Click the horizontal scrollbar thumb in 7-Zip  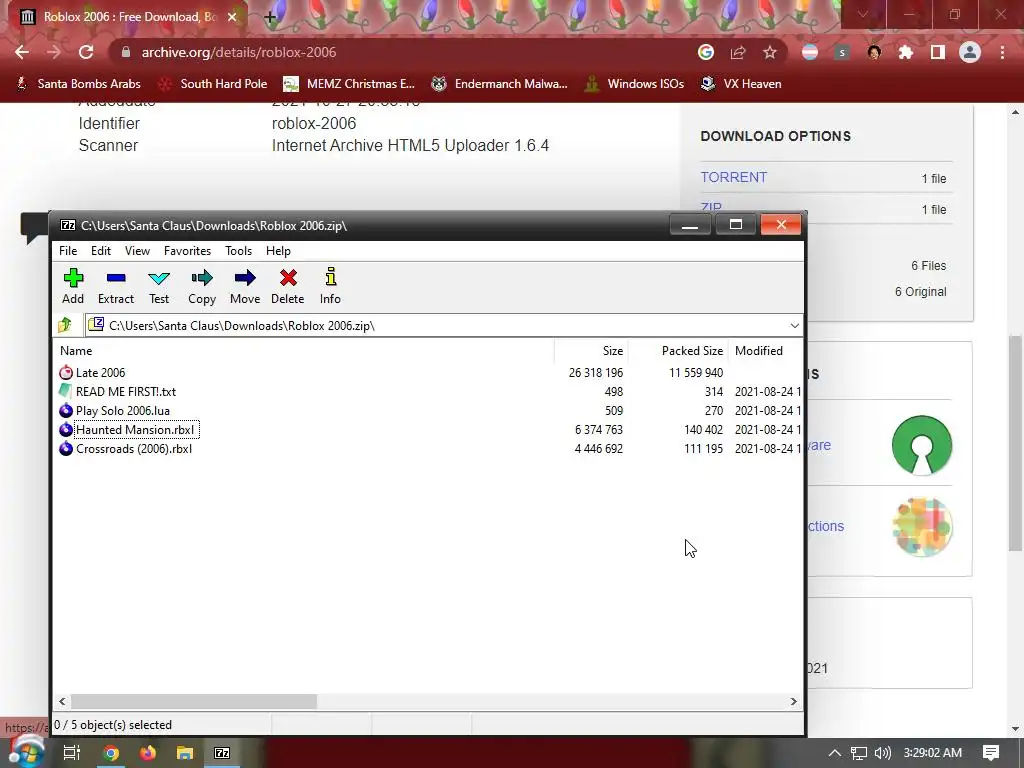tap(193, 701)
